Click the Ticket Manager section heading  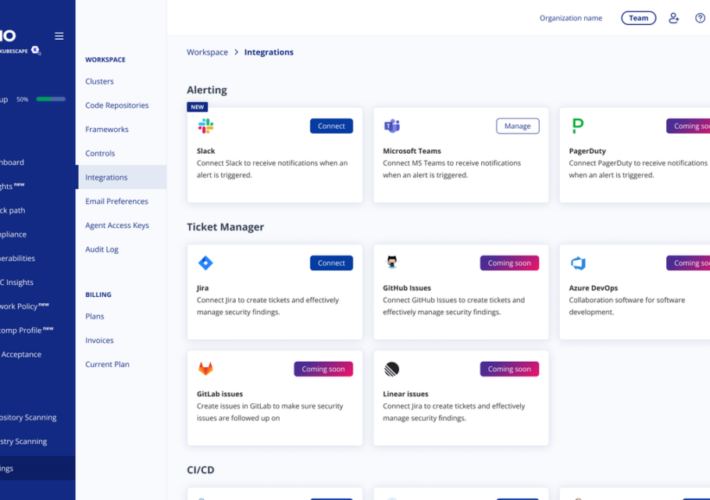[x=225, y=227]
